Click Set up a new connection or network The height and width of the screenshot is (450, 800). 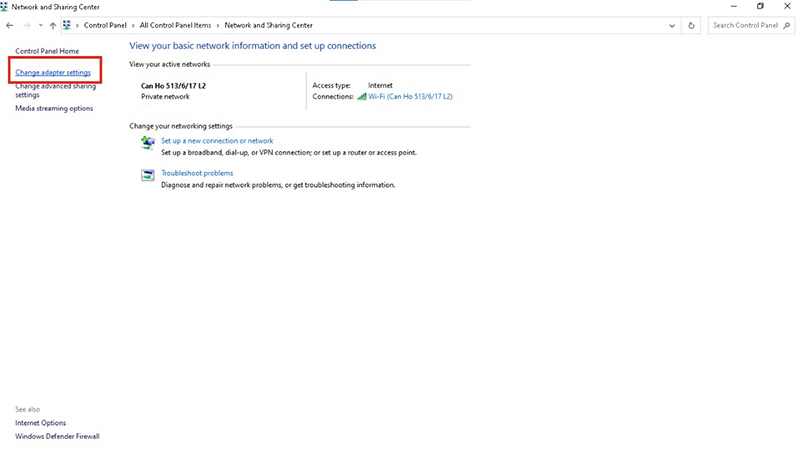pyautogui.click(x=217, y=141)
